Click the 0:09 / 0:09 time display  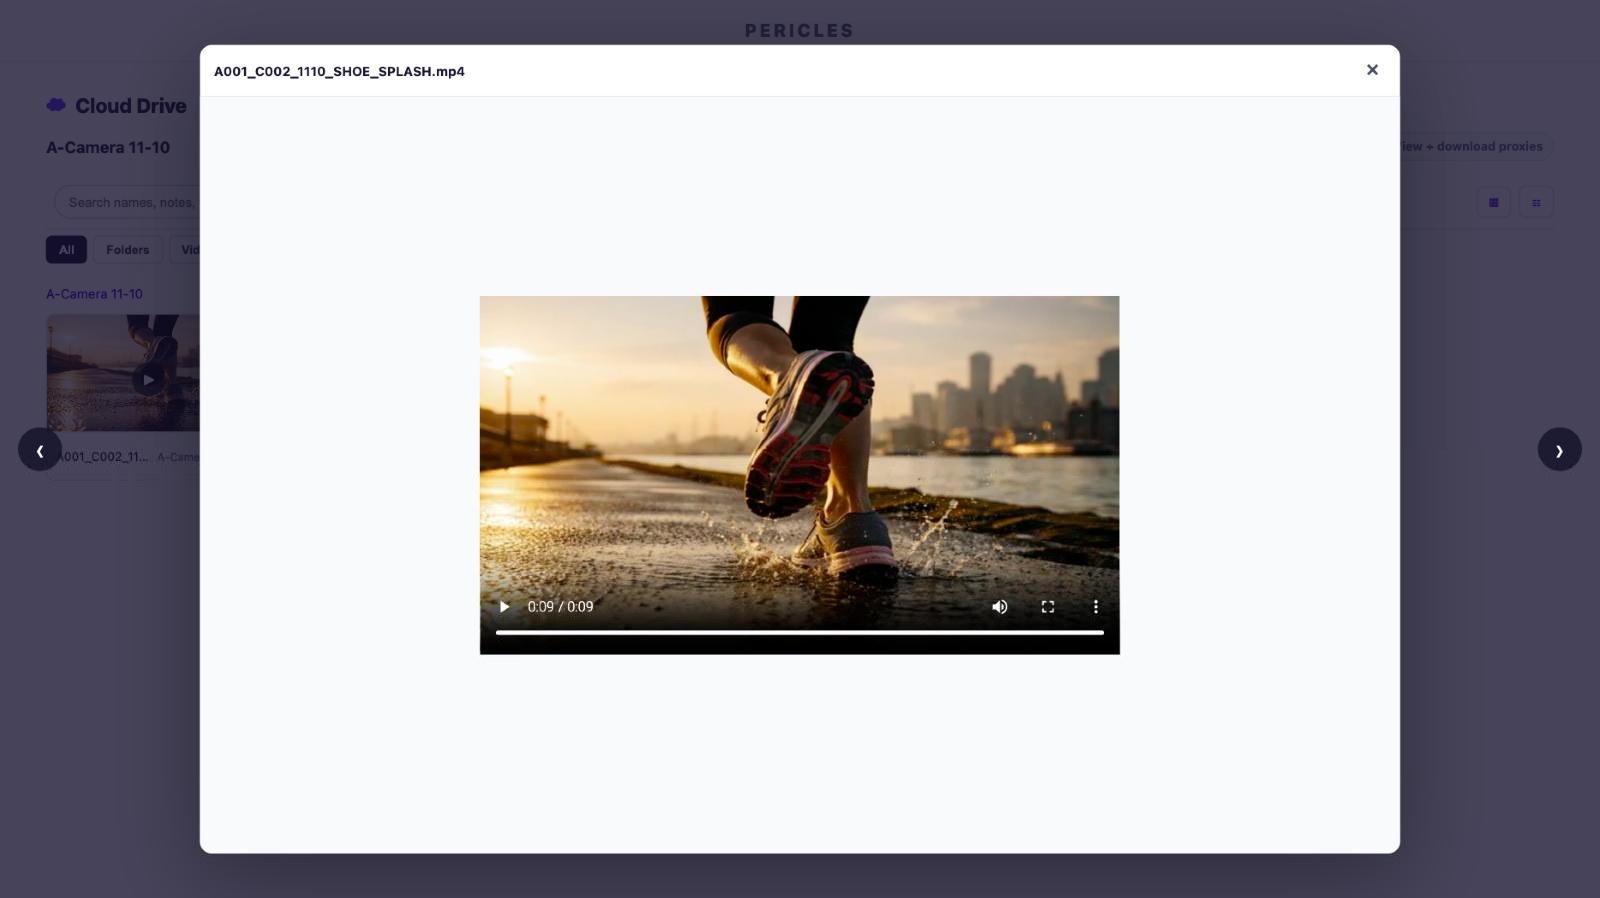560,607
